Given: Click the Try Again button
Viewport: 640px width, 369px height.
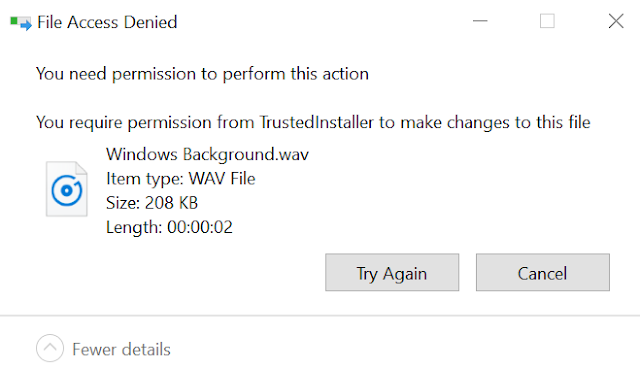Looking at the screenshot, I should click(392, 272).
